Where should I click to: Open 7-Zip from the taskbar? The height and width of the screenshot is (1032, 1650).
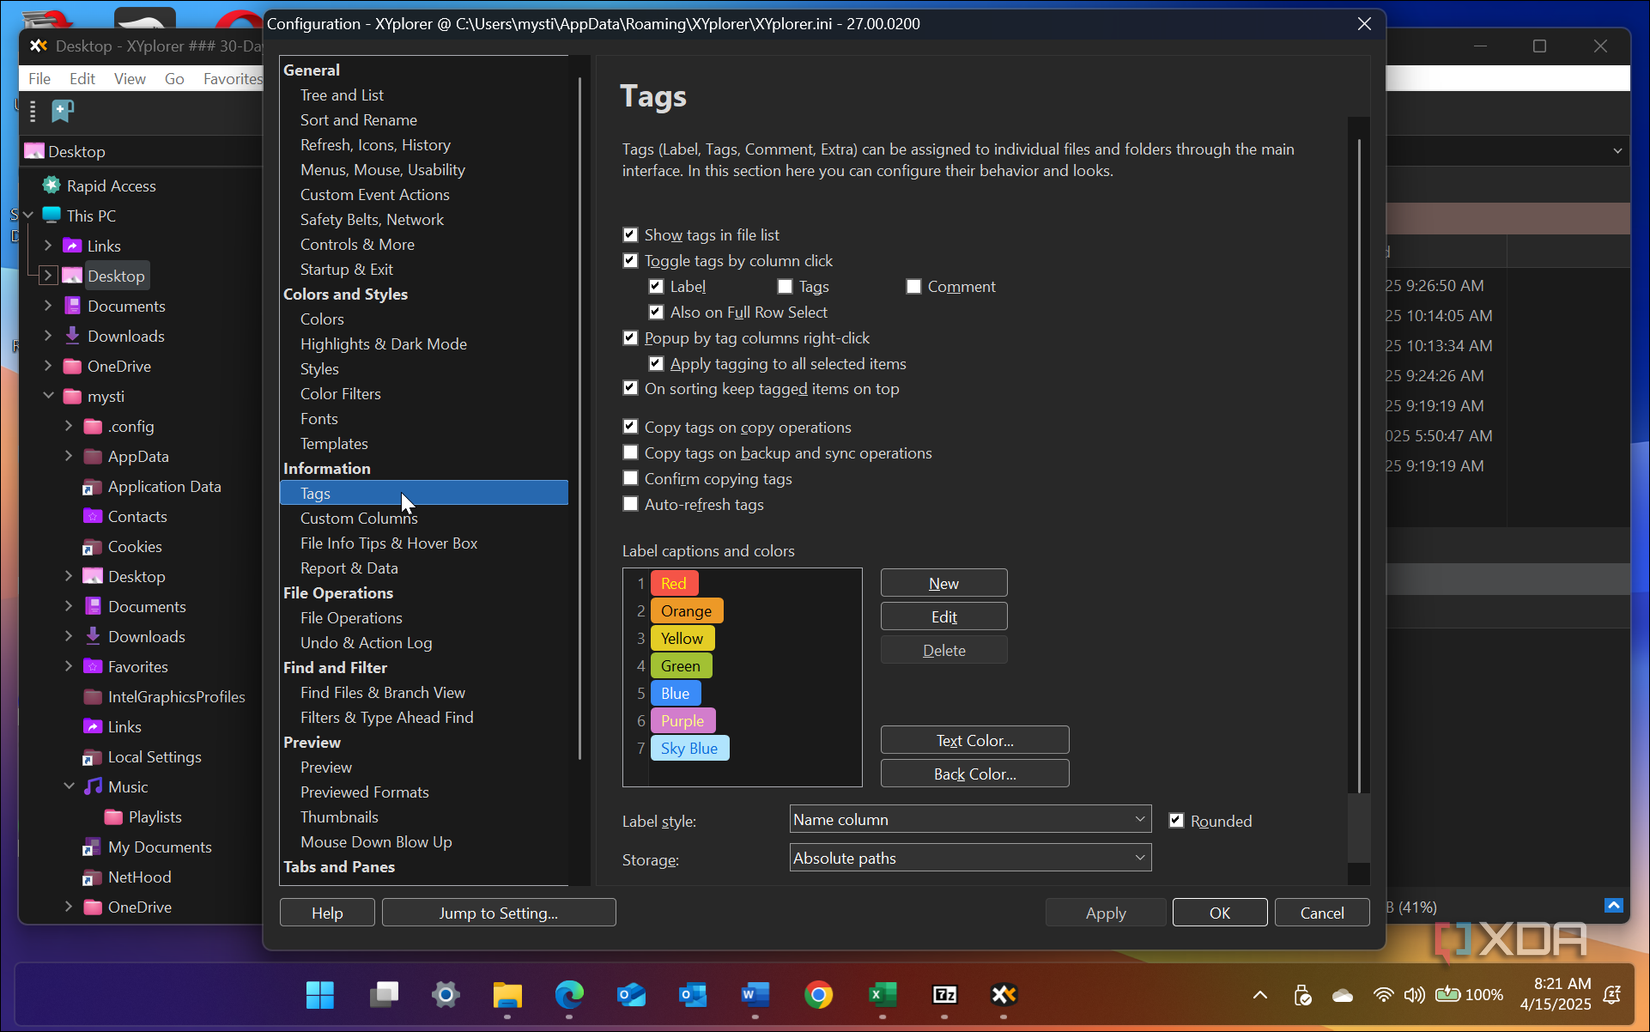click(x=945, y=995)
